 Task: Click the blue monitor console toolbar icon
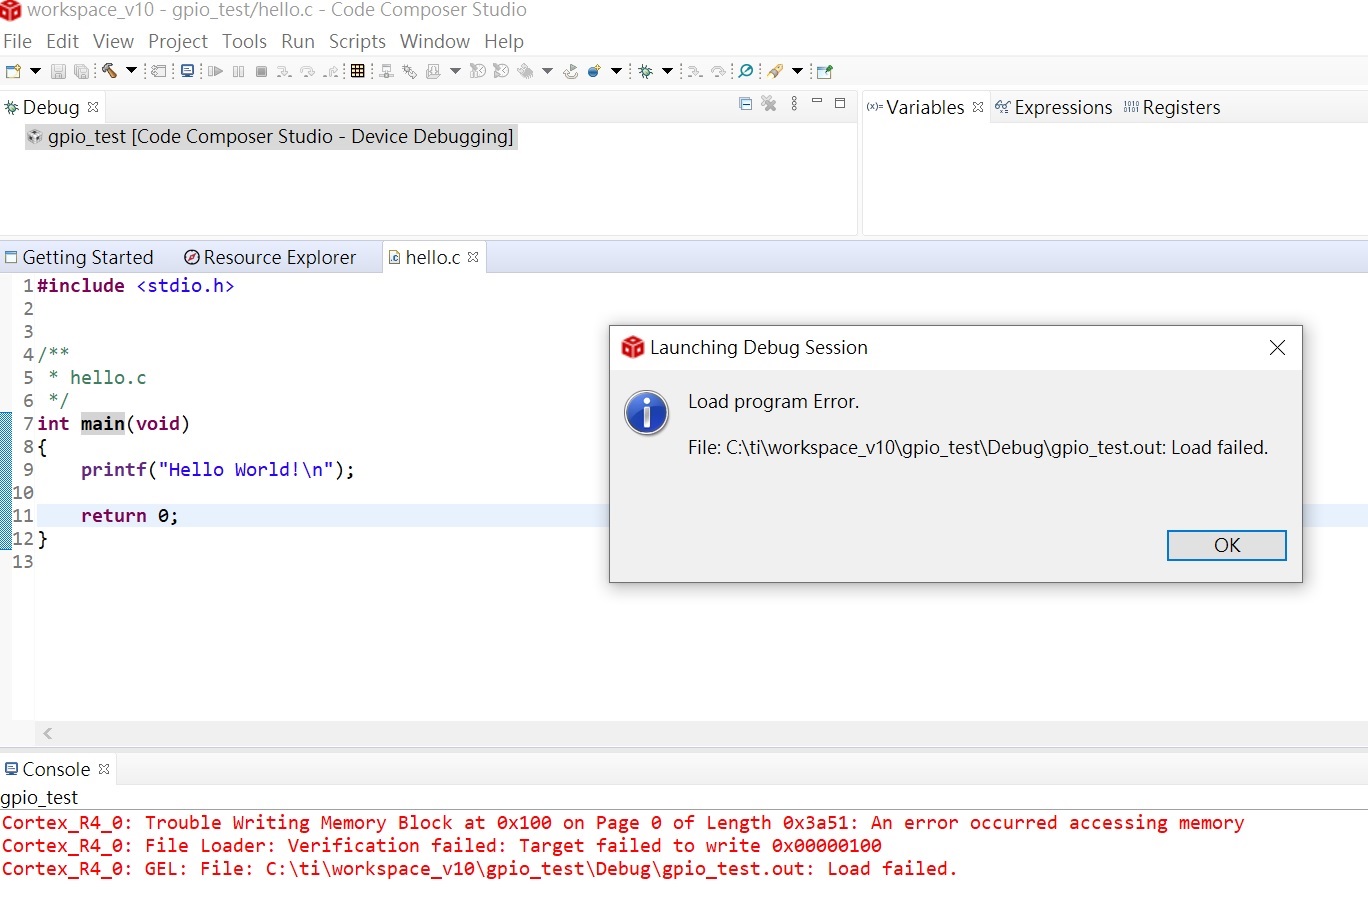187,71
